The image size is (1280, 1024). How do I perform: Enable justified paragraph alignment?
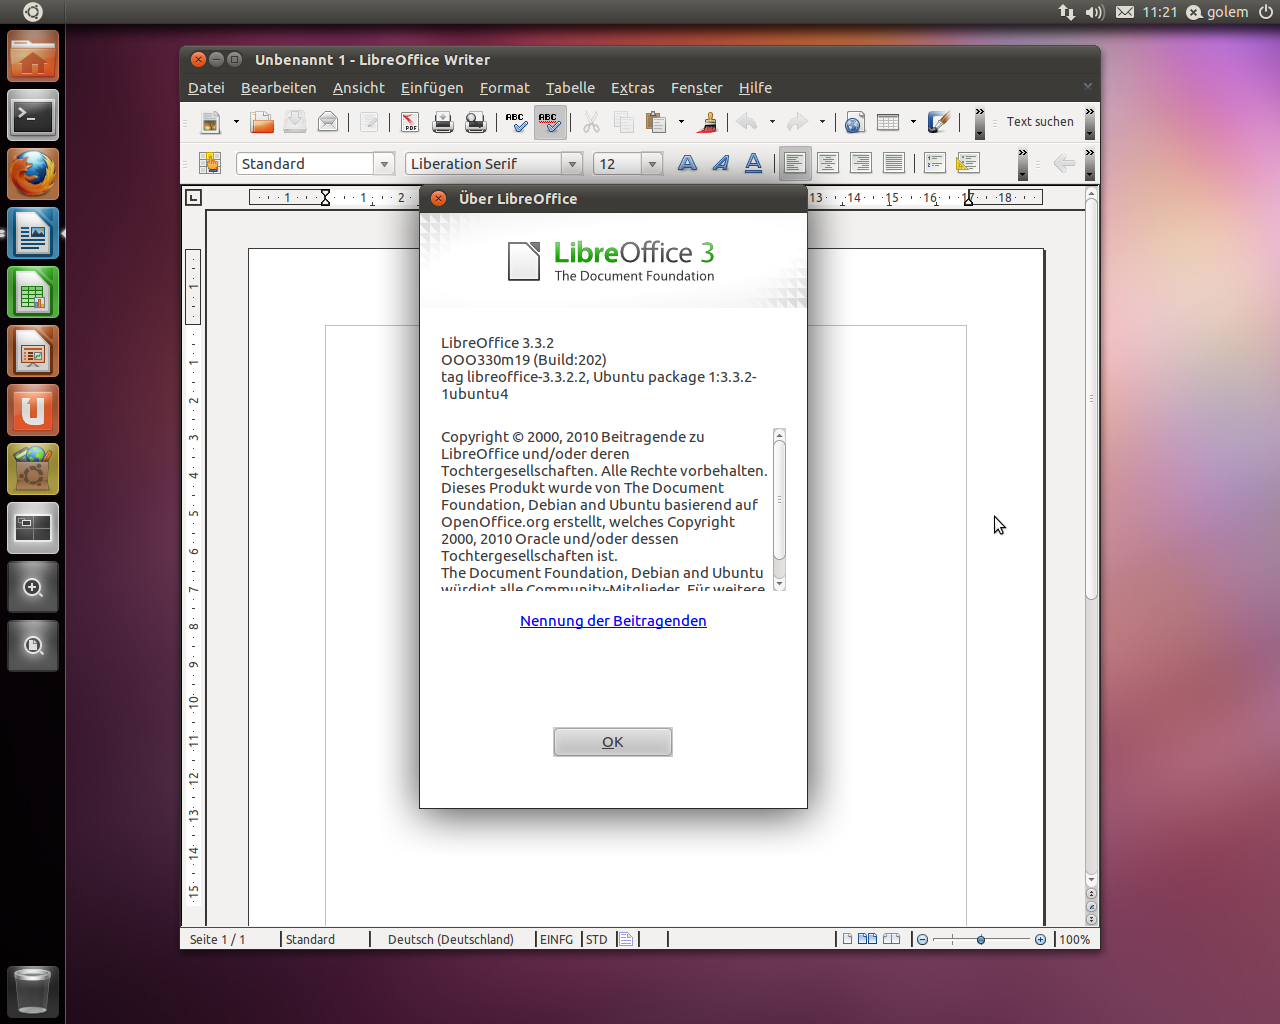(x=894, y=163)
